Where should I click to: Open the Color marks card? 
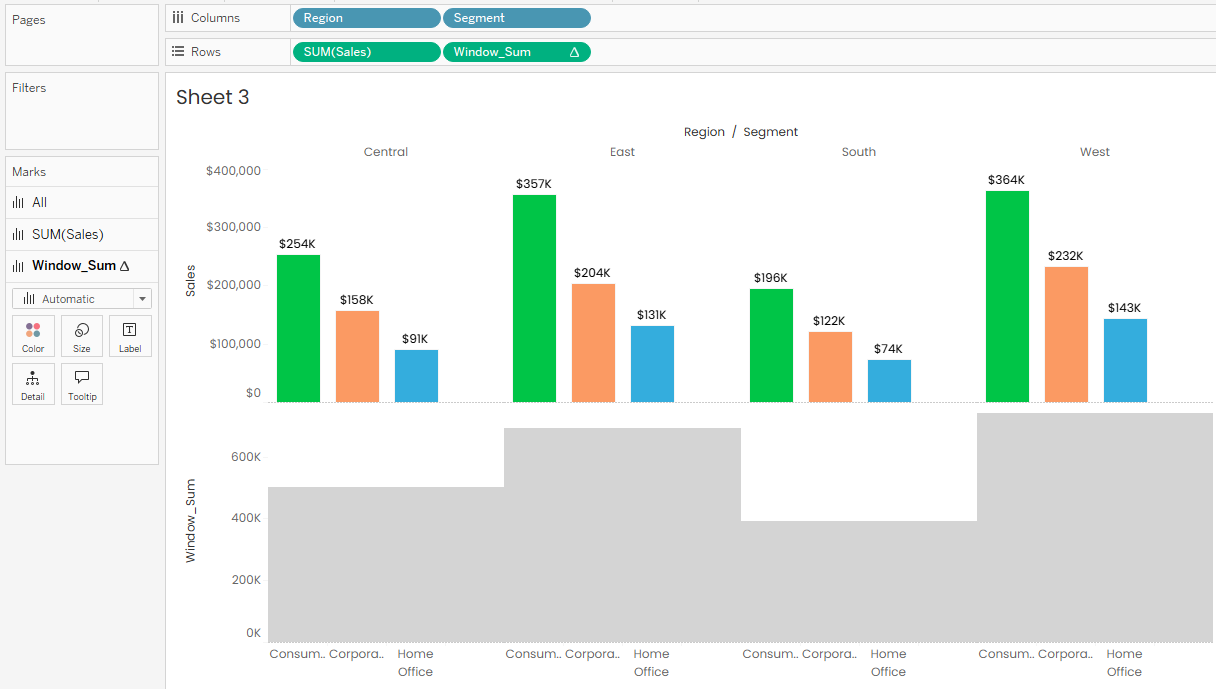[33, 336]
